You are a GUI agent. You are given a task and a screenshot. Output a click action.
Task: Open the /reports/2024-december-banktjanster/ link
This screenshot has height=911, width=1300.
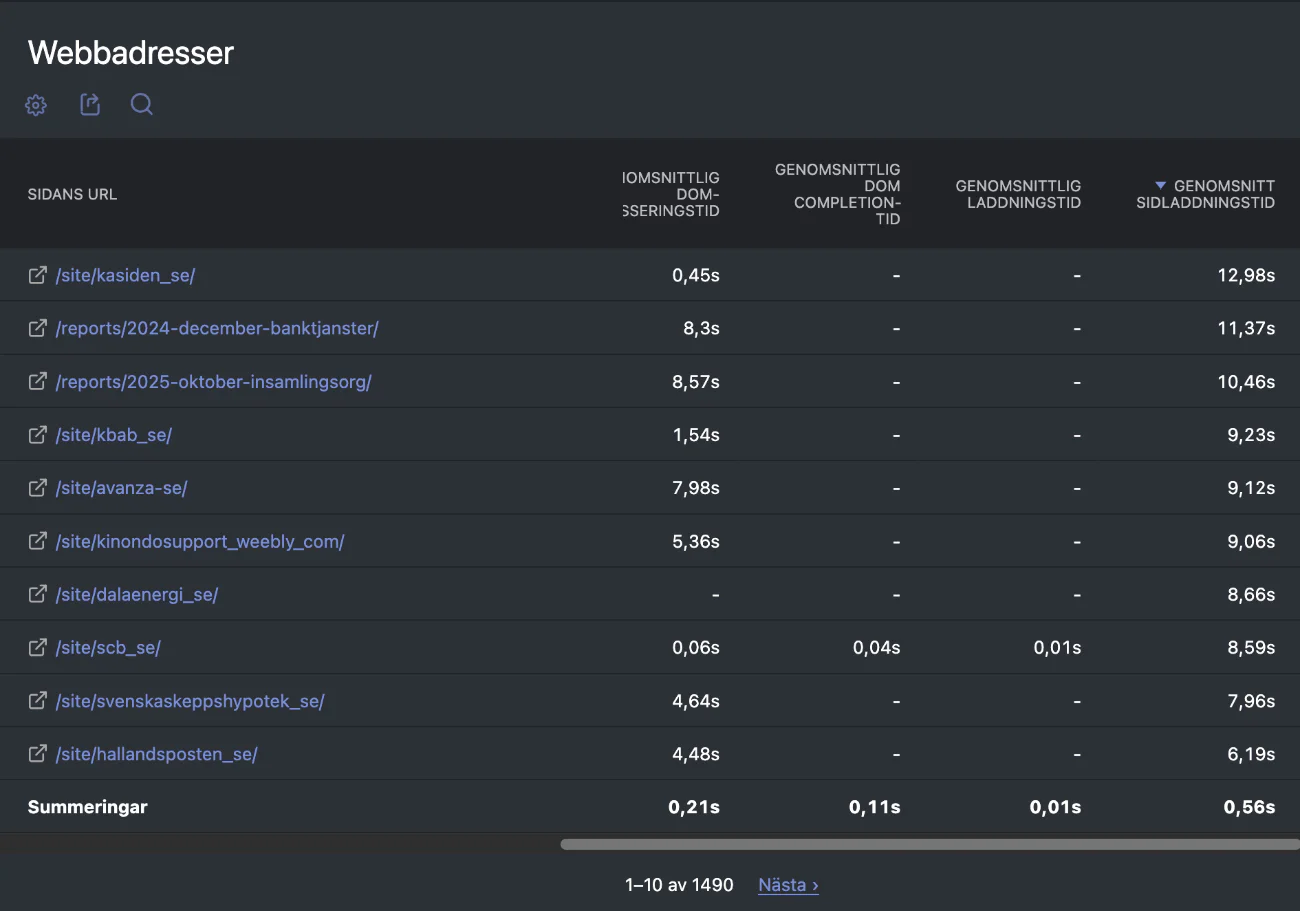217,328
